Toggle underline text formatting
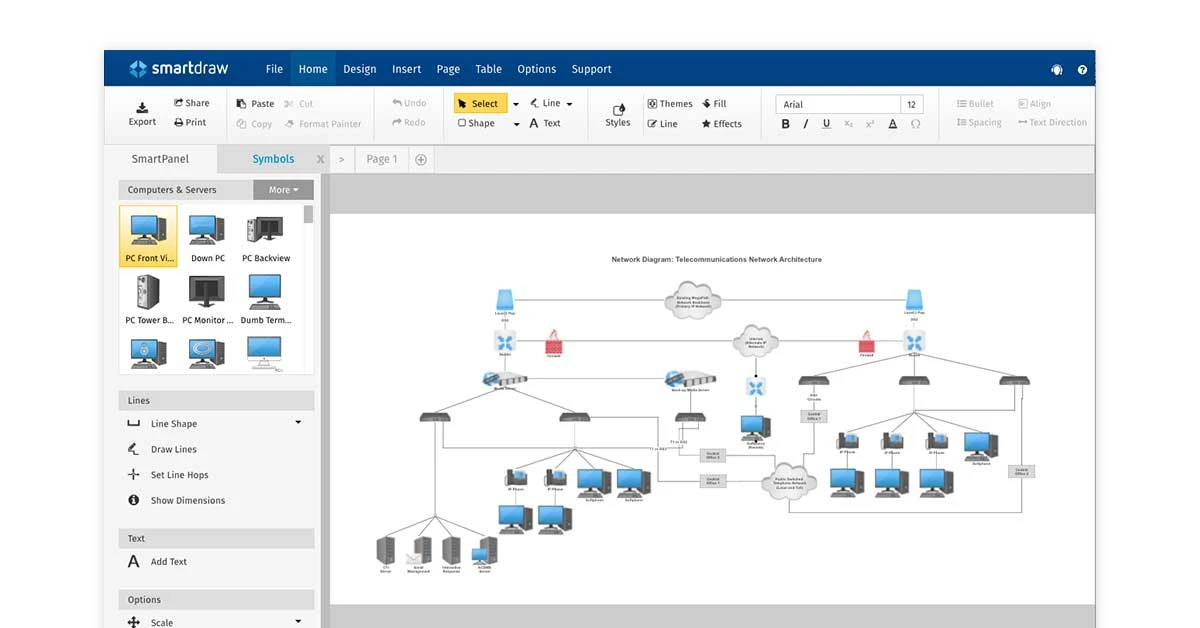 pyautogui.click(x=827, y=123)
